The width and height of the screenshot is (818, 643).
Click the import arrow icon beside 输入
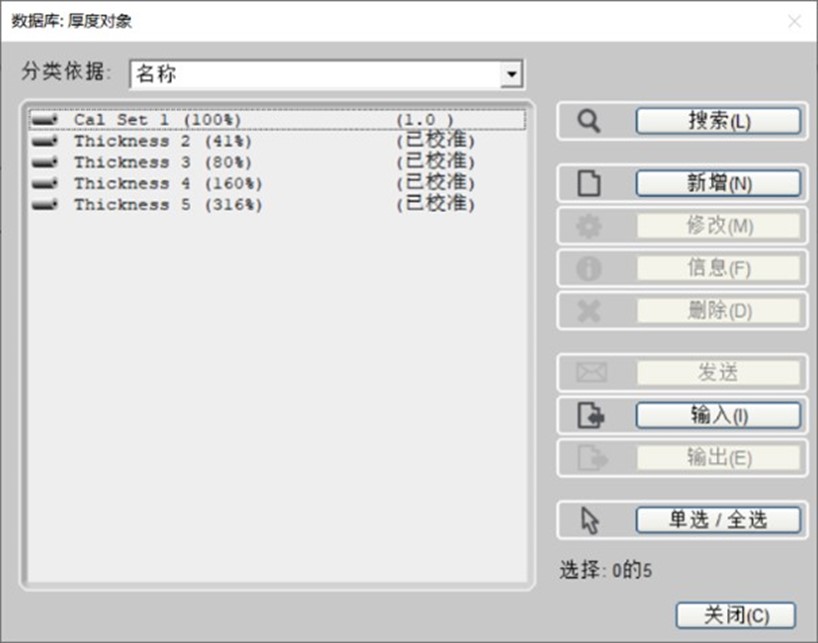(x=590, y=415)
